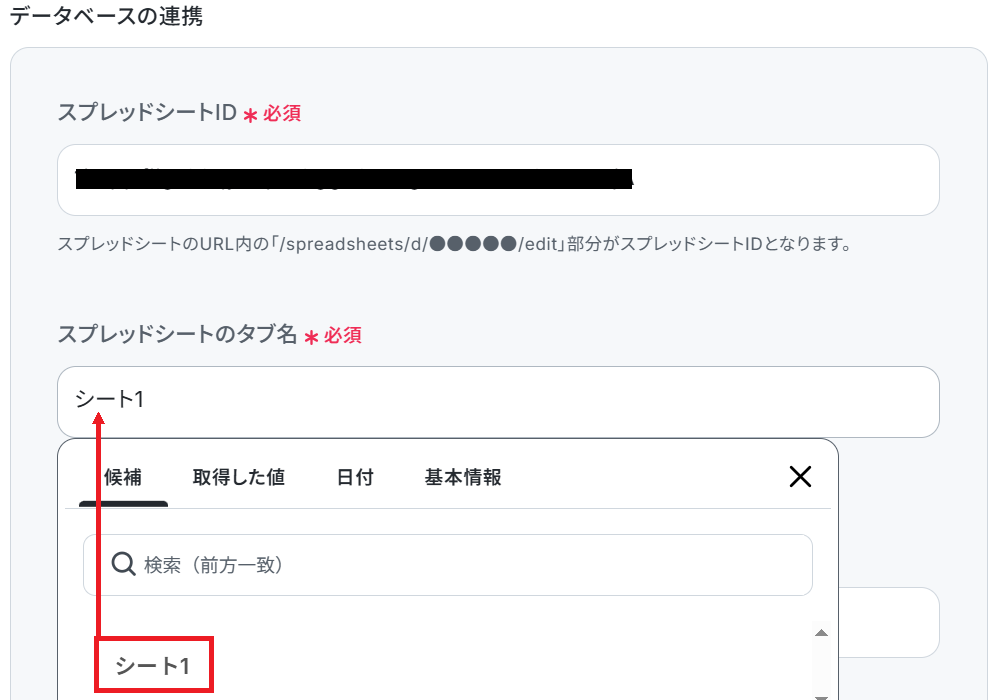Click the down arrow of the candidate list scrollbar
The height and width of the screenshot is (700, 997).
pos(822,697)
